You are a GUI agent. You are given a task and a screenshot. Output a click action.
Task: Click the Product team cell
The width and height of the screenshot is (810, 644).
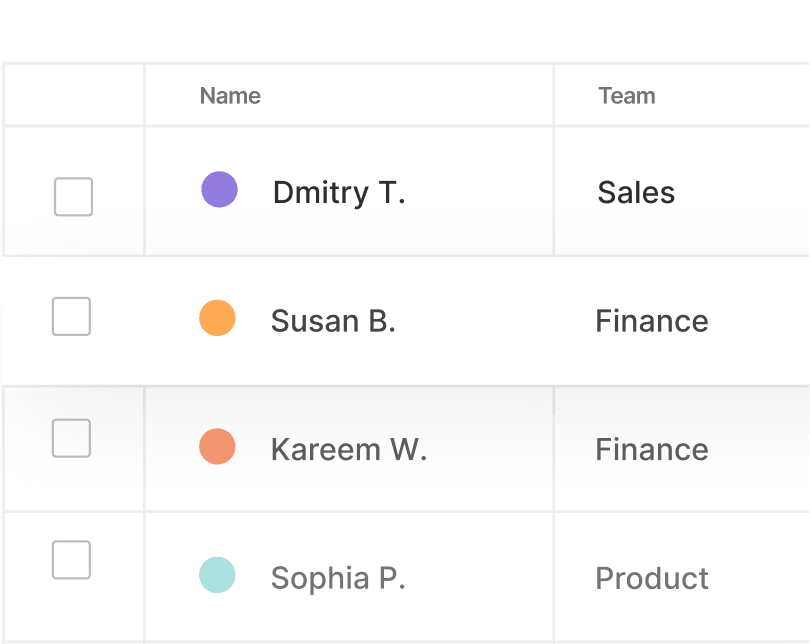point(652,578)
